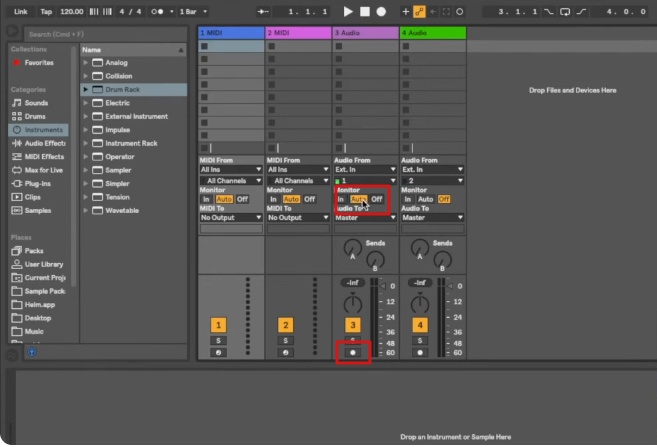Image resolution: width=657 pixels, height=447 pixels.
Task: Click the browser preview headphone icon
Action: (x=32, y=352)
